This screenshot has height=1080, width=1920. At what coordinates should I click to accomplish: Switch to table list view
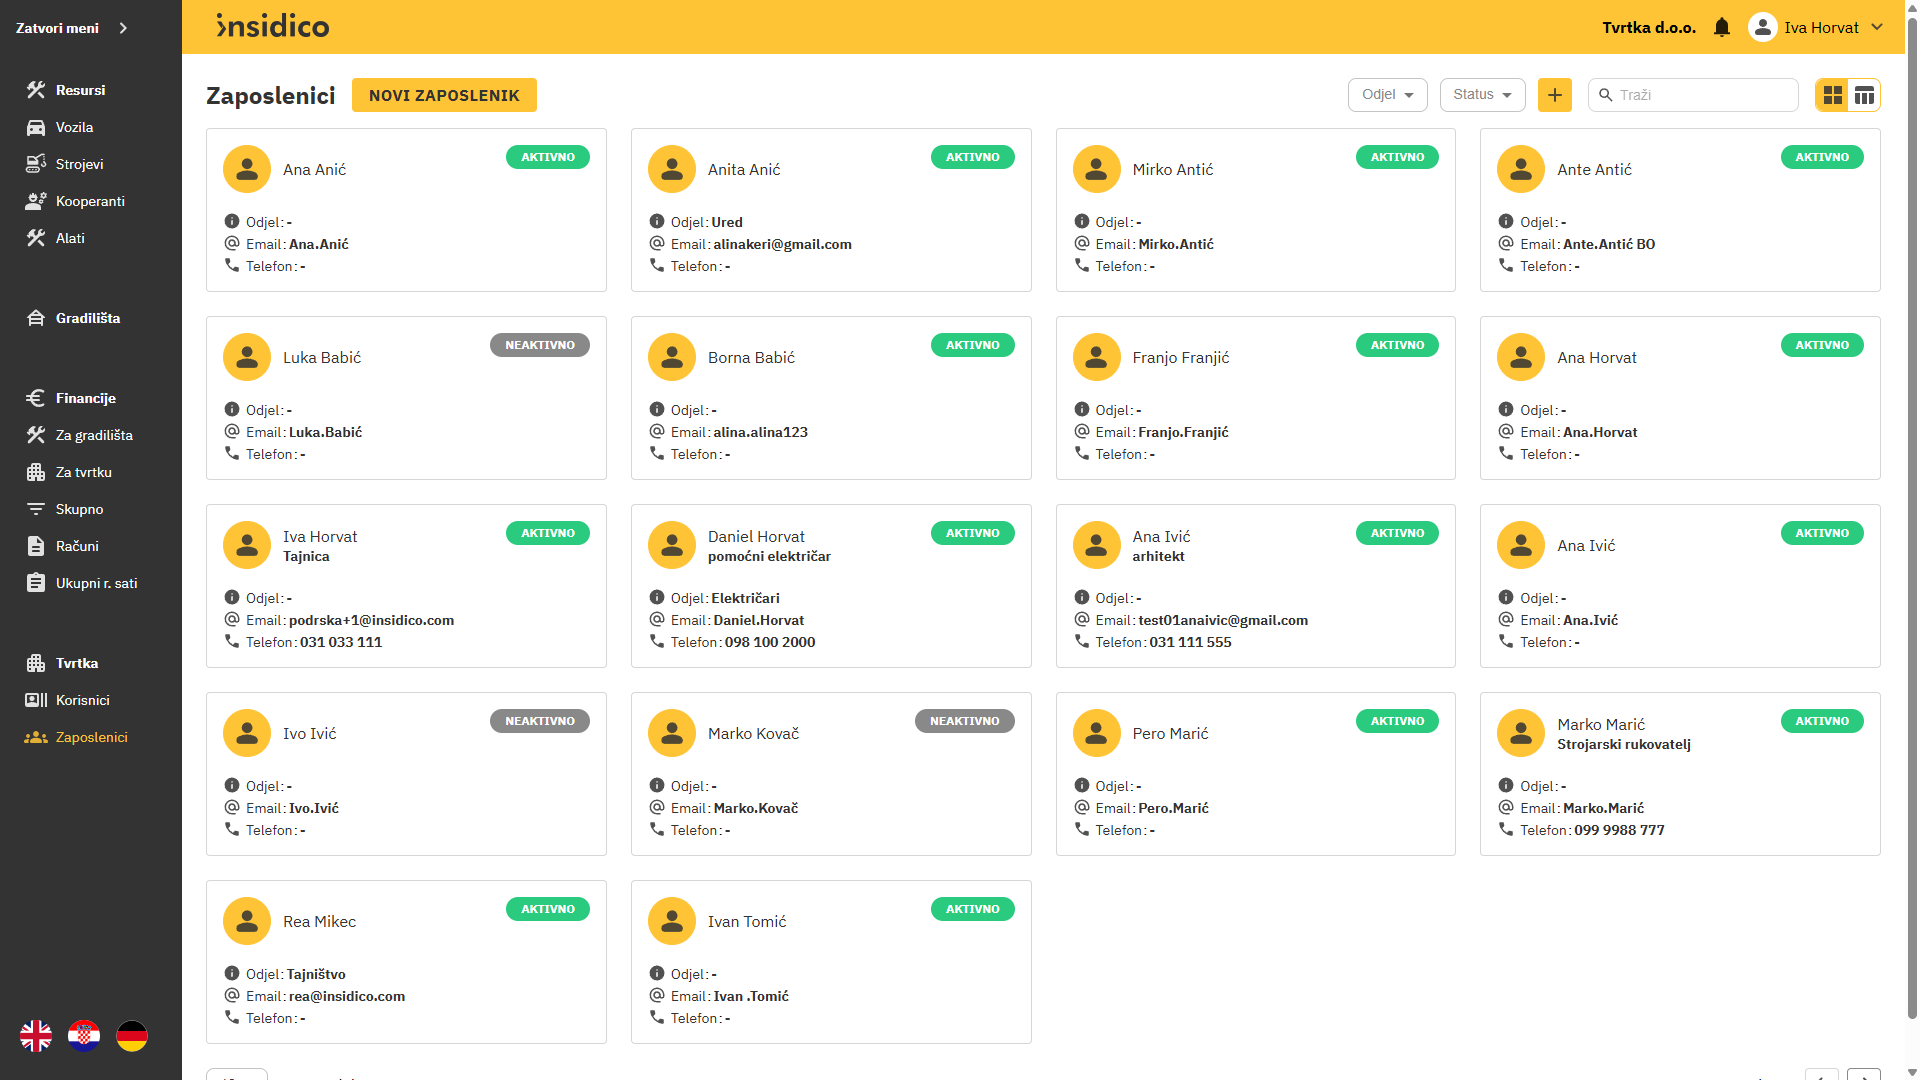pos(1864,95)
